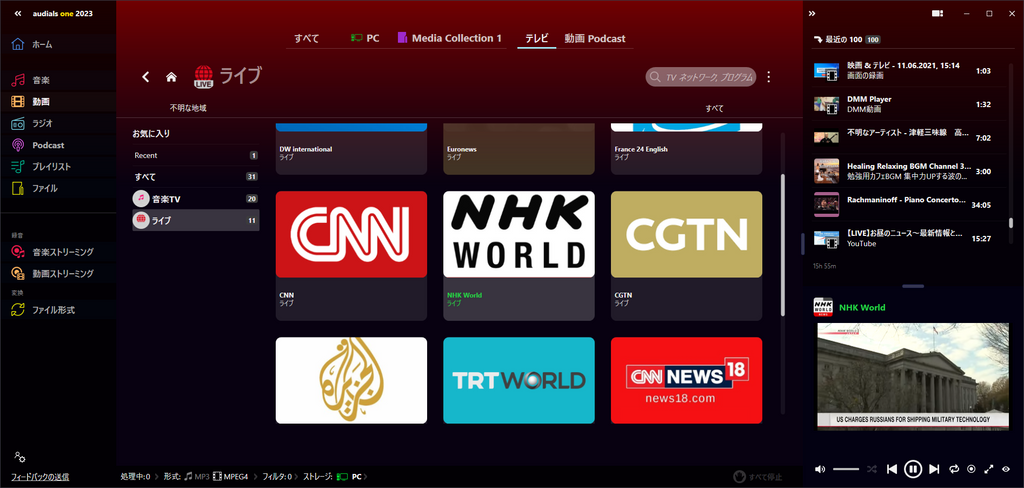
Task: Click the channel grid vertical scrollbar
Action: coord(782,246)
